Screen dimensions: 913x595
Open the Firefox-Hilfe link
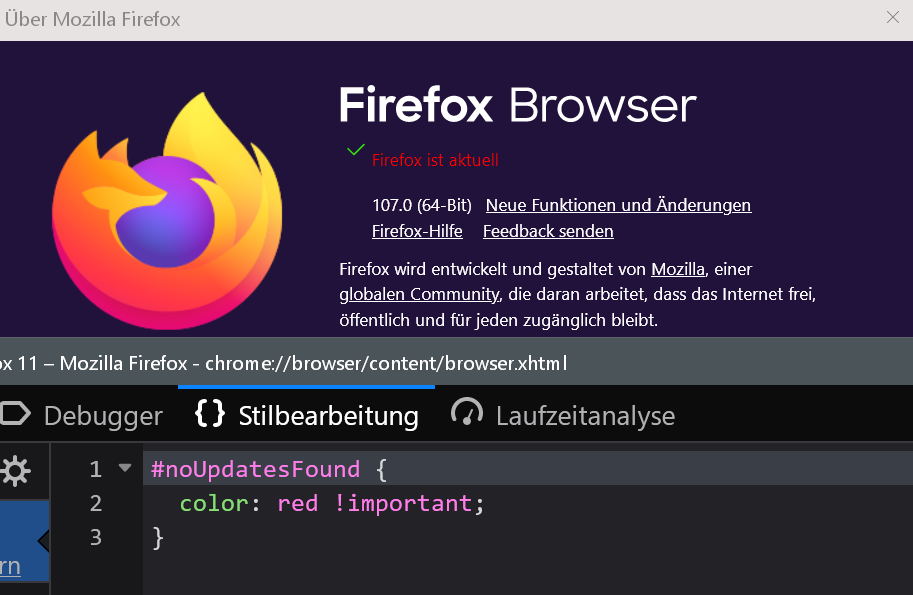coord(417,231)
